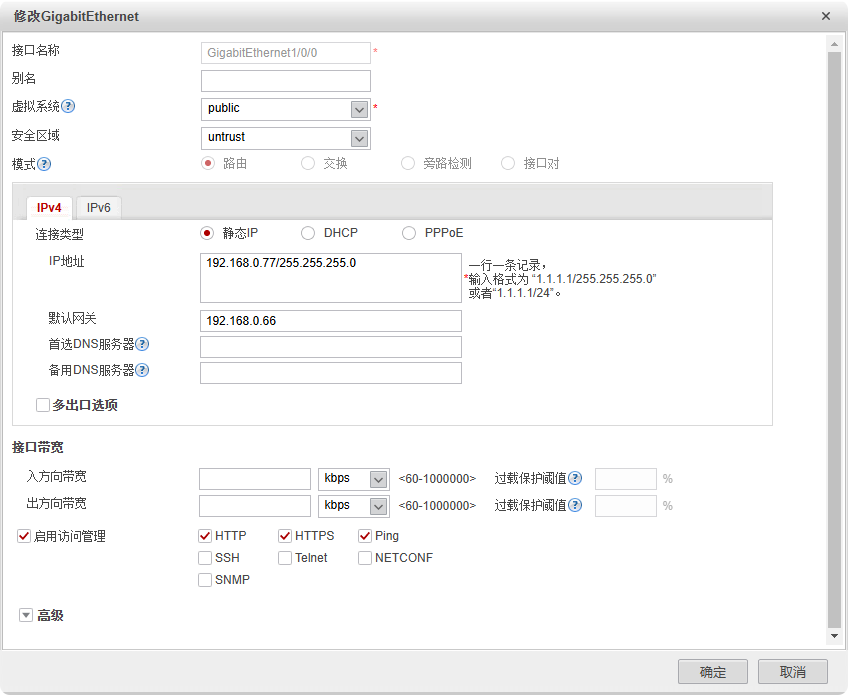
Task: Click the 确定 button
Action: (x=712, y=672)
